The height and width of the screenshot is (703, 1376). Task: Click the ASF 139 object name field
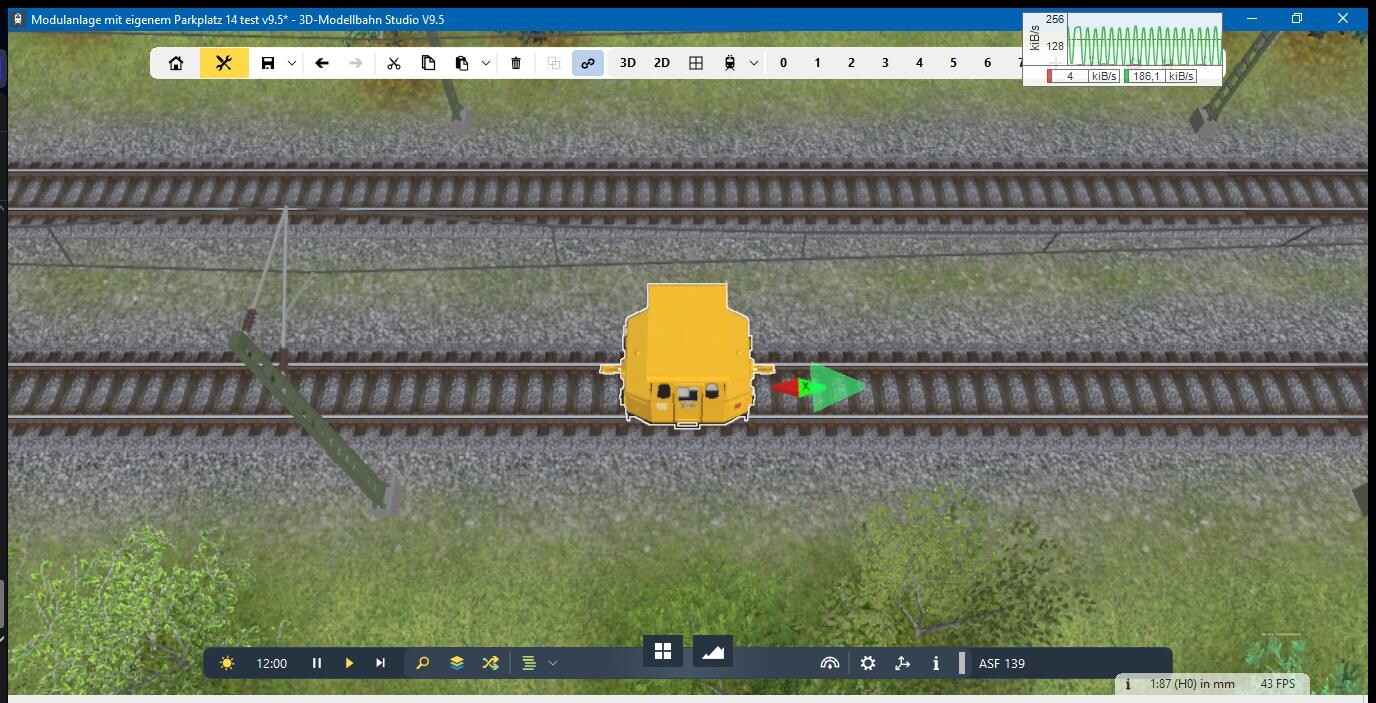click(x=1002, y=663)
